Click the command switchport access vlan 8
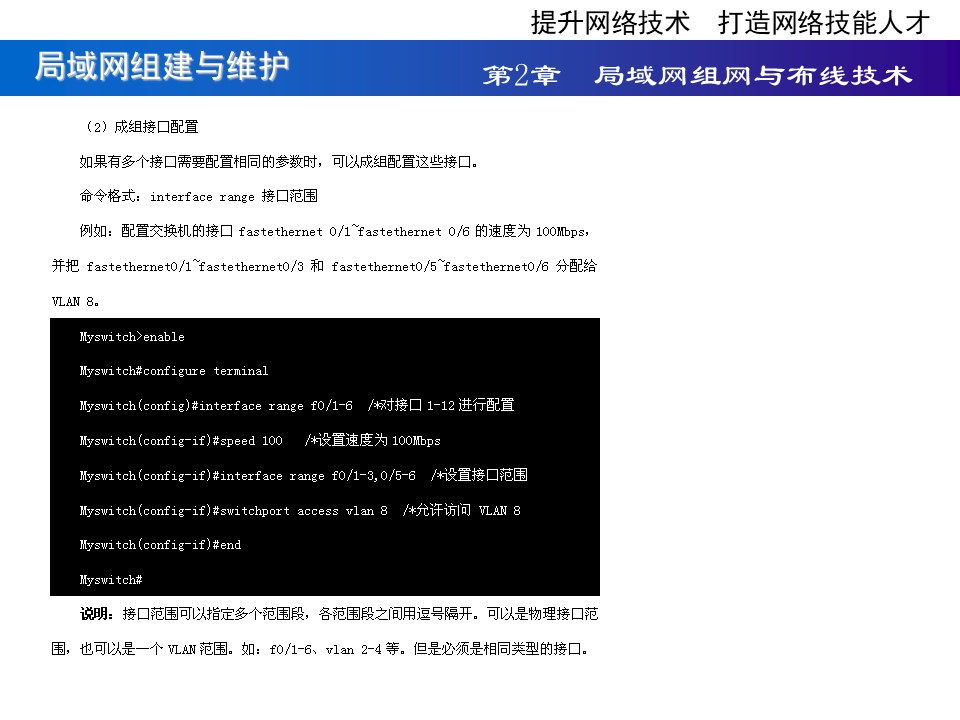The width and height of the screenshot is (960, 720). coord(304,511)
